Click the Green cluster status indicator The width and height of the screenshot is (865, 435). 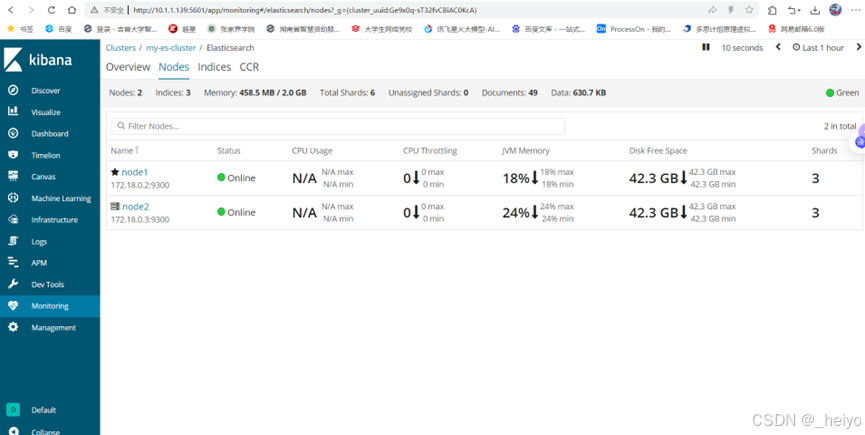[x=842, y=93]
